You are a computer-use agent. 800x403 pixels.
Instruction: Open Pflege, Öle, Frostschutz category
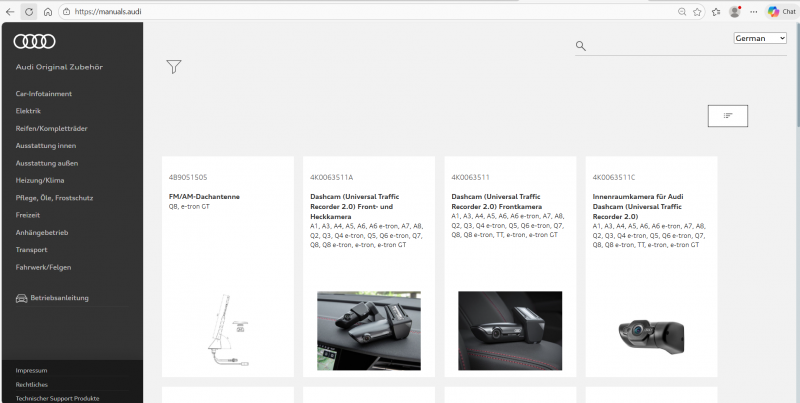click(x=54, y=198)
